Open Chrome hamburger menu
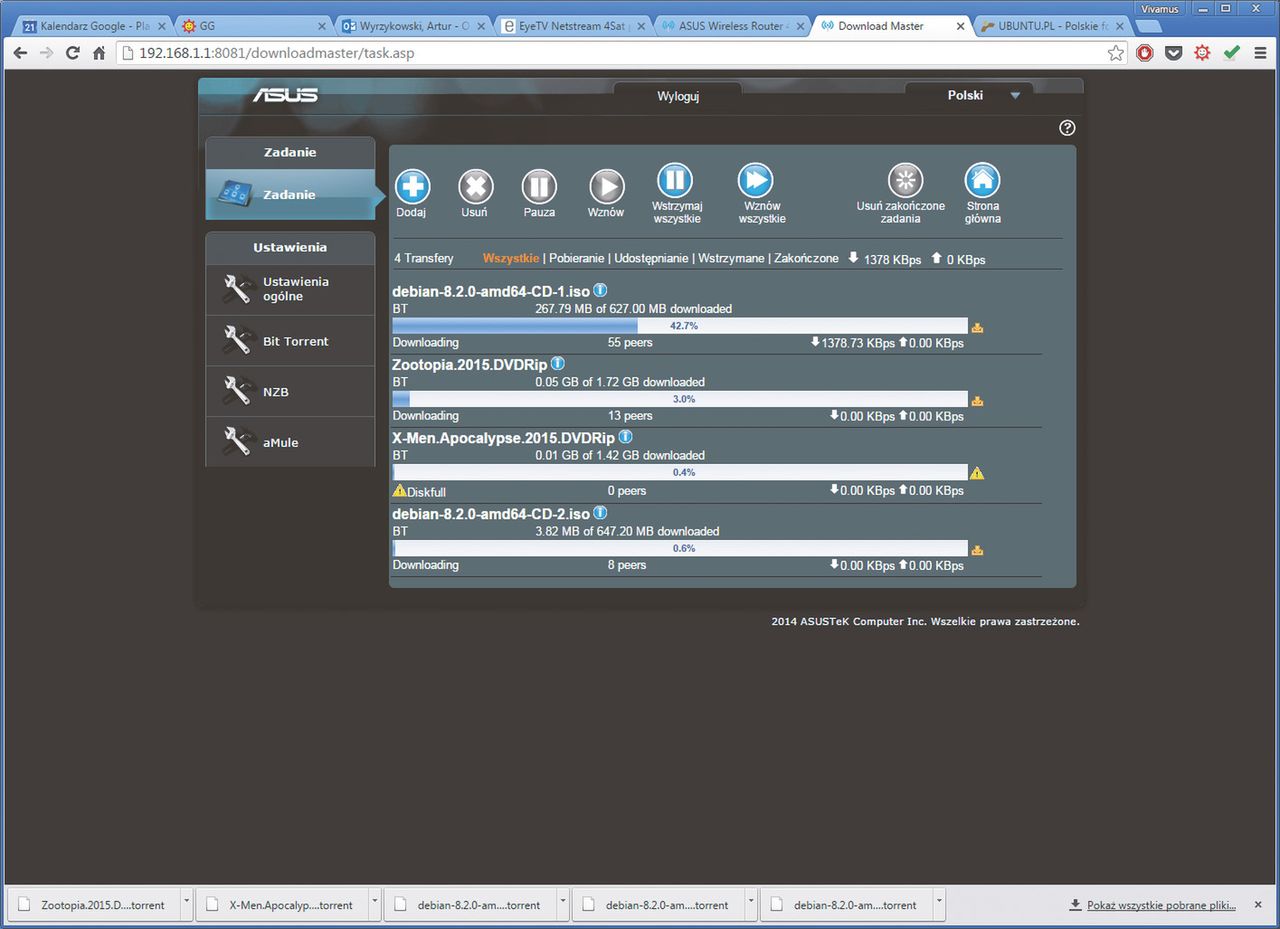 click(1260, 53)
